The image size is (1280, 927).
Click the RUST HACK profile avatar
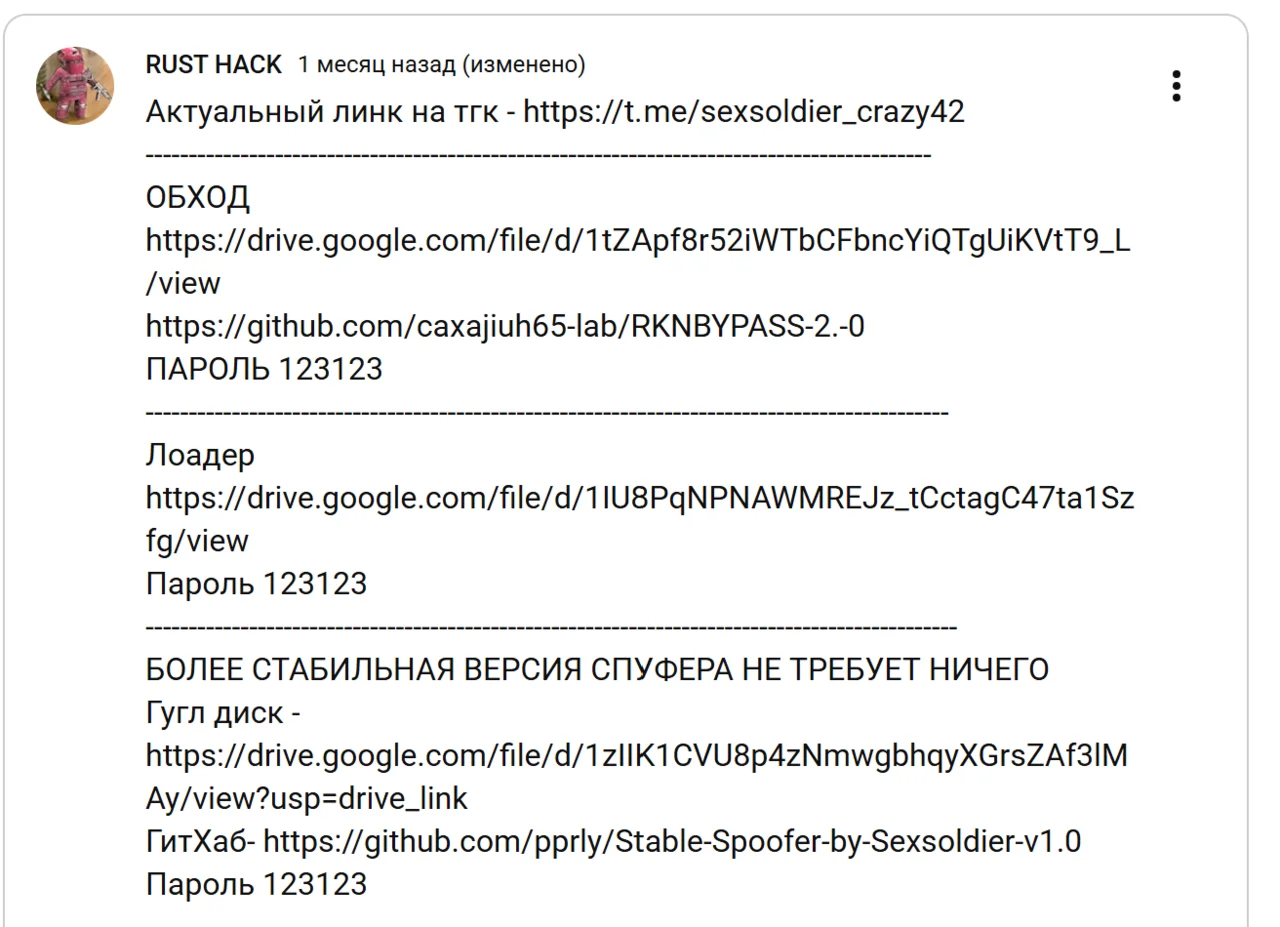coord(75,85)
